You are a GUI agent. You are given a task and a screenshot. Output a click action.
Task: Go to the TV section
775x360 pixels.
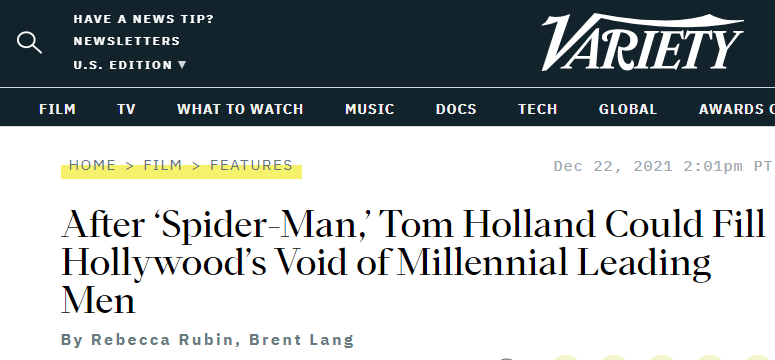(127, 109)
